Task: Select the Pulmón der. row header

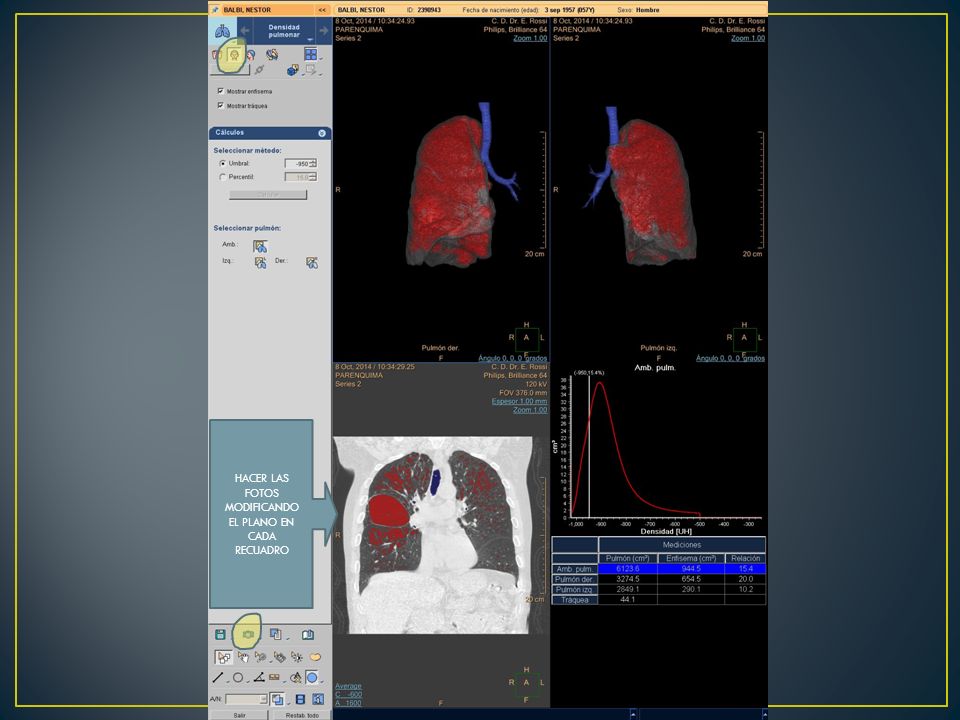Action: (575, 579)
